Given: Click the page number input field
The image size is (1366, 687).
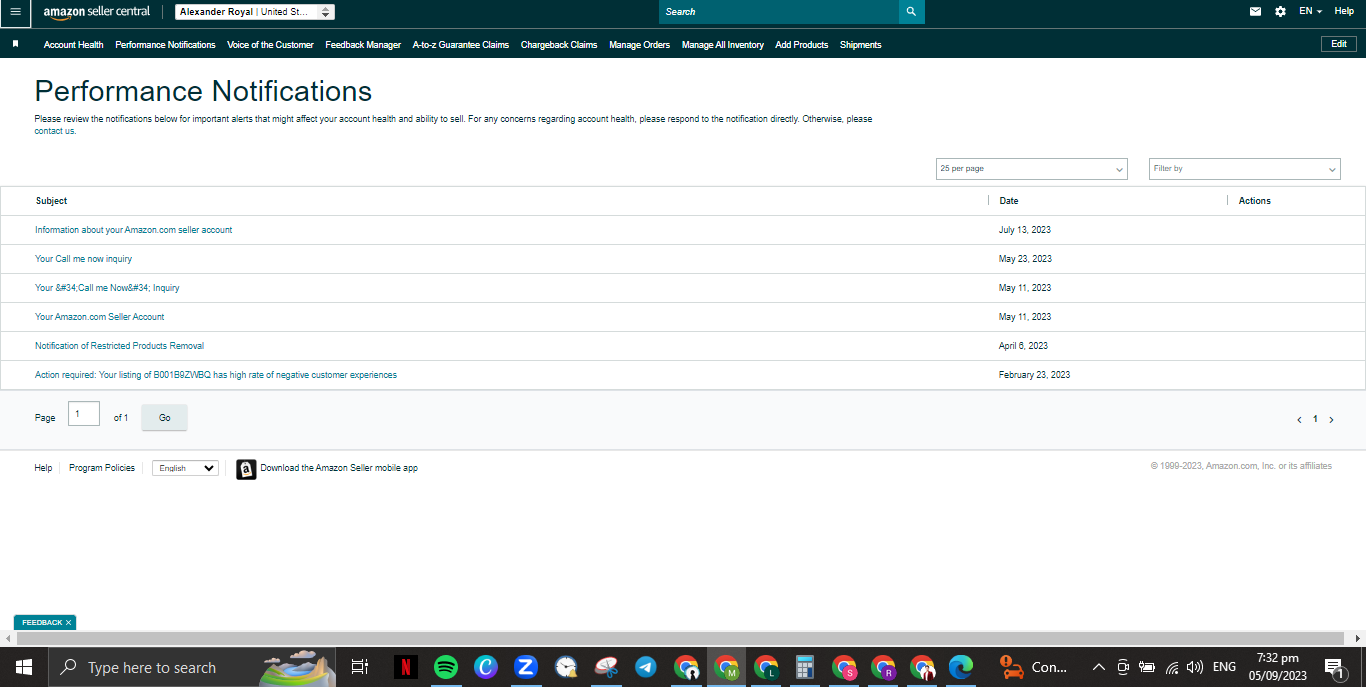Looking at the screenshot, I should [84, 414].
